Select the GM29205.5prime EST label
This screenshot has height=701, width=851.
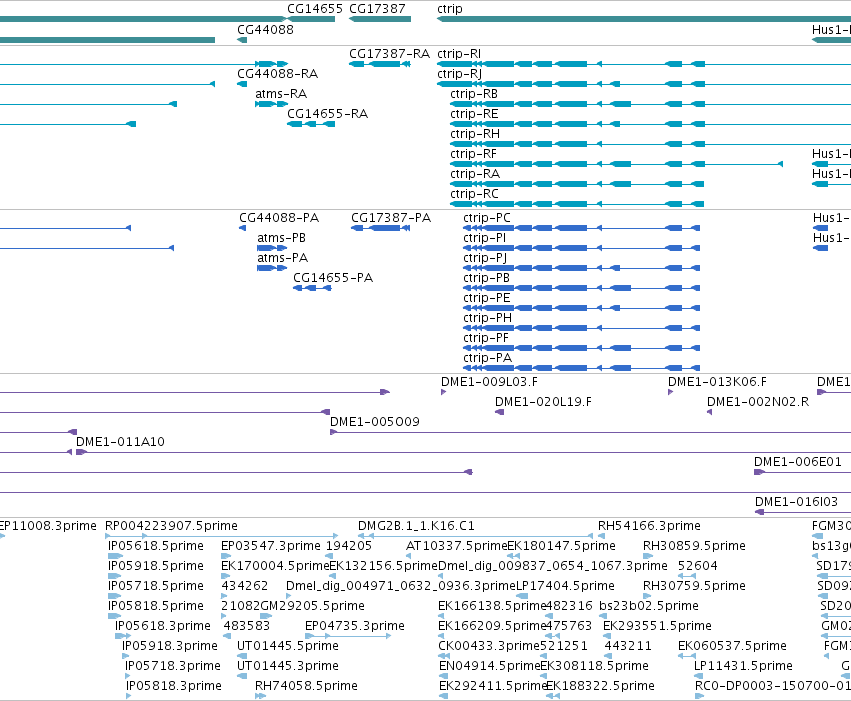pos(313,607)
